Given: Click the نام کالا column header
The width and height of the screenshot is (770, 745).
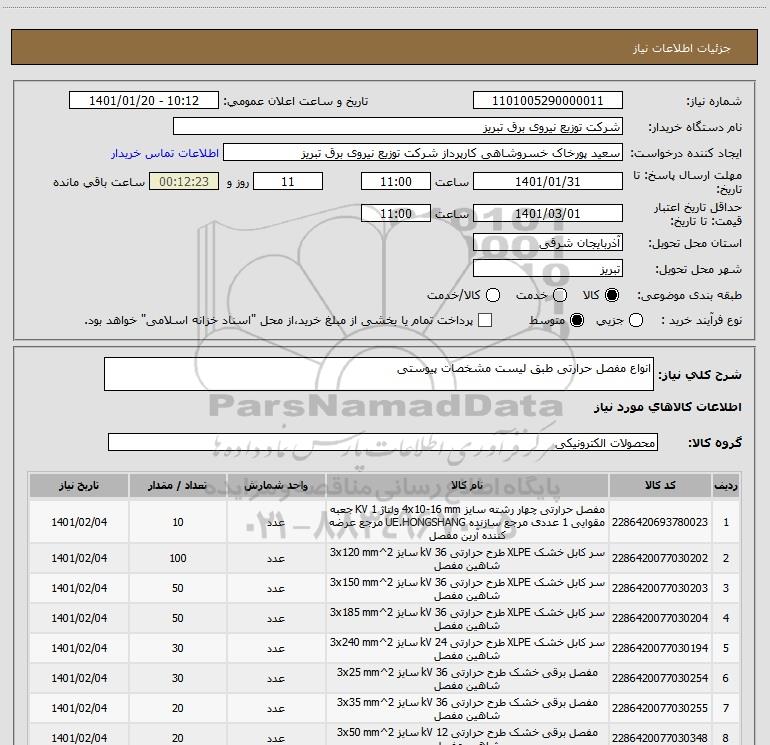Looking at the screenshot, I should pyautogui.click(x=467, y=485).
